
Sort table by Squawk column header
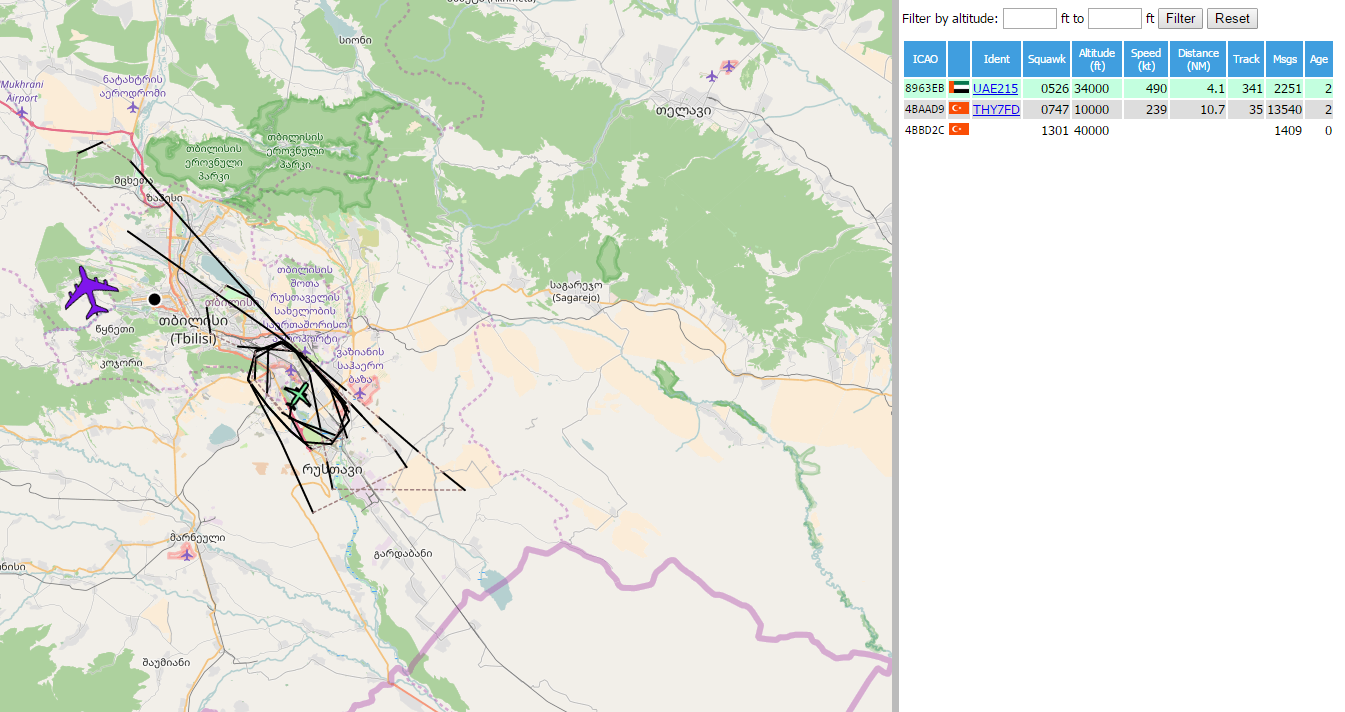click(1047, 59)
